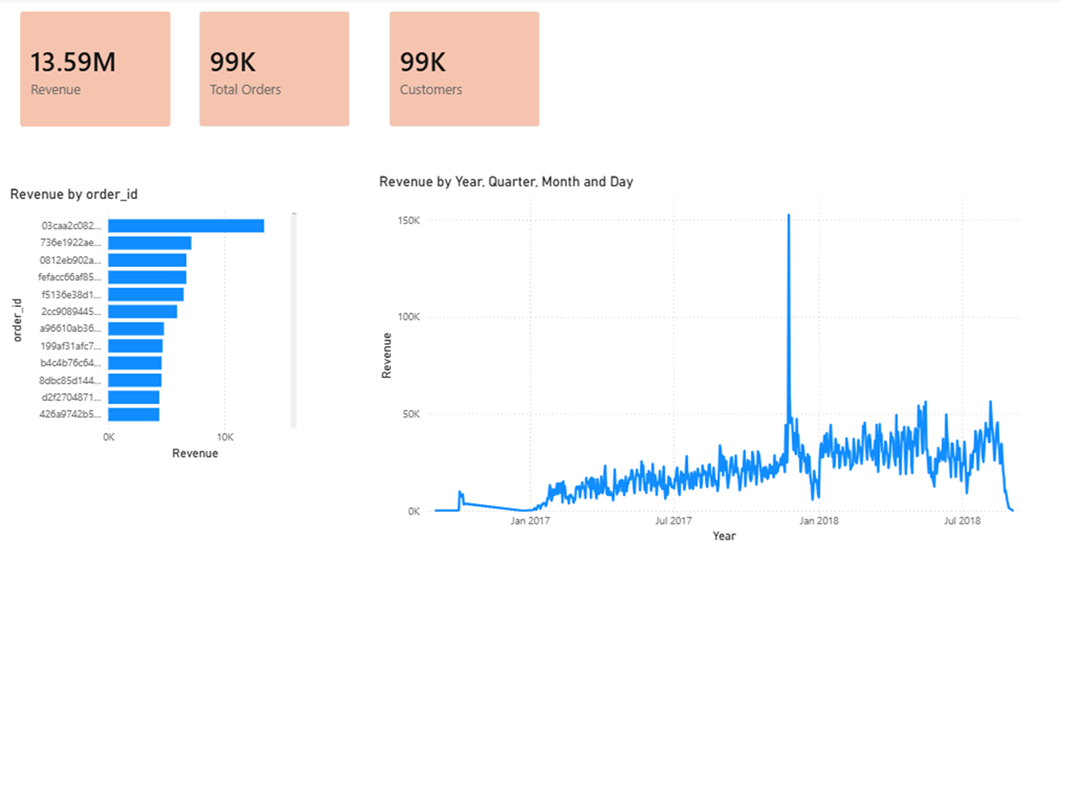
Task: Select the 2cc9089445 order bar
Action: [x=142, y=311]
